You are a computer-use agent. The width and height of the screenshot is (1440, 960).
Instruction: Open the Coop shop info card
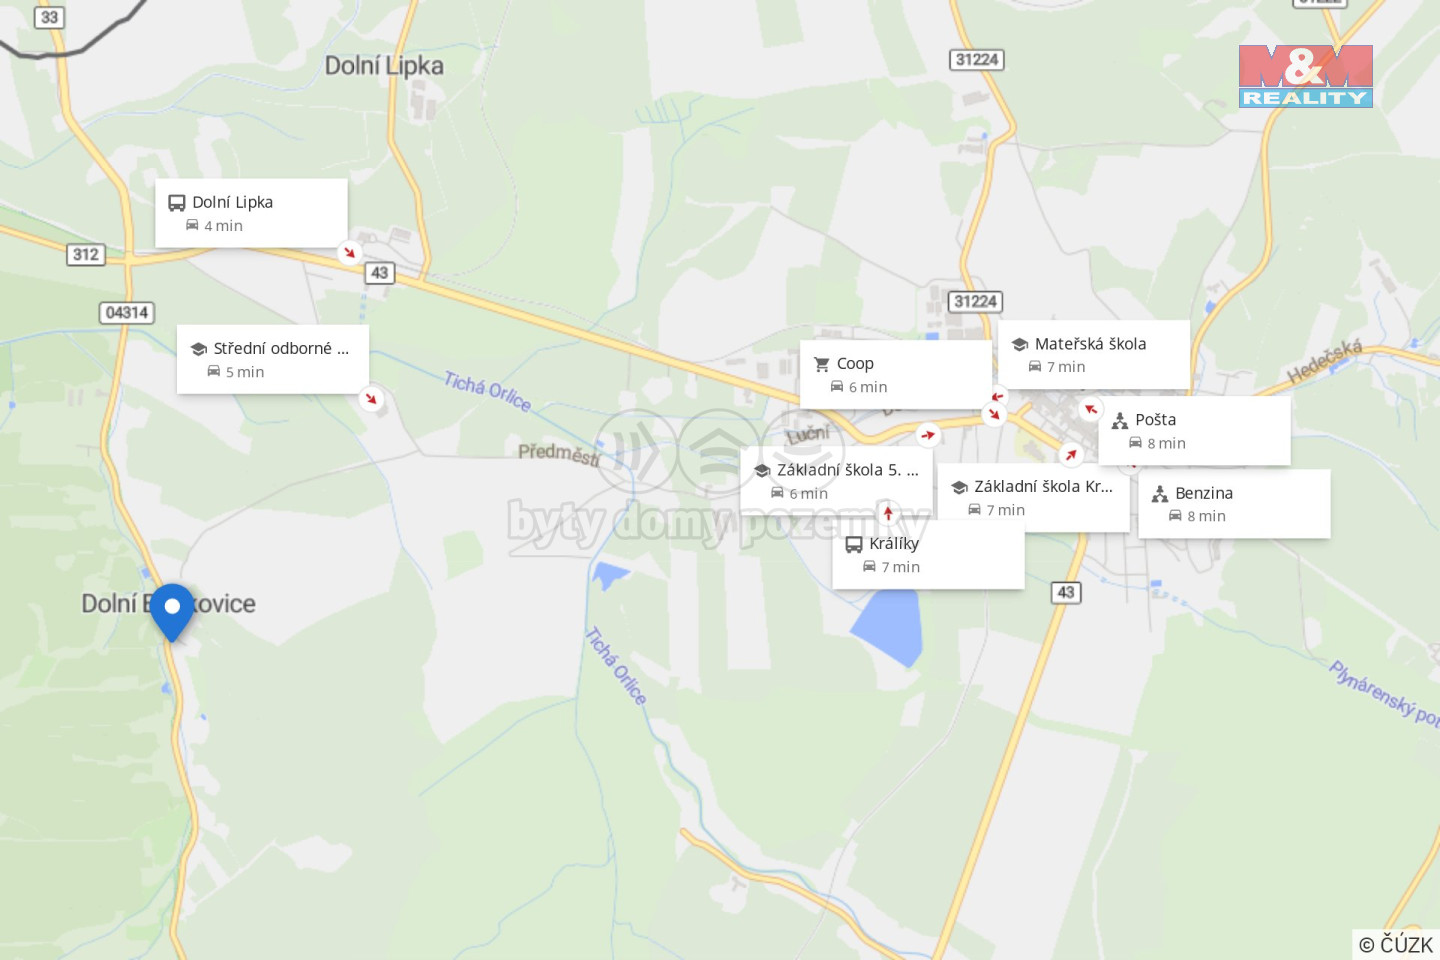pyautogui.click(x=896, y=374)
